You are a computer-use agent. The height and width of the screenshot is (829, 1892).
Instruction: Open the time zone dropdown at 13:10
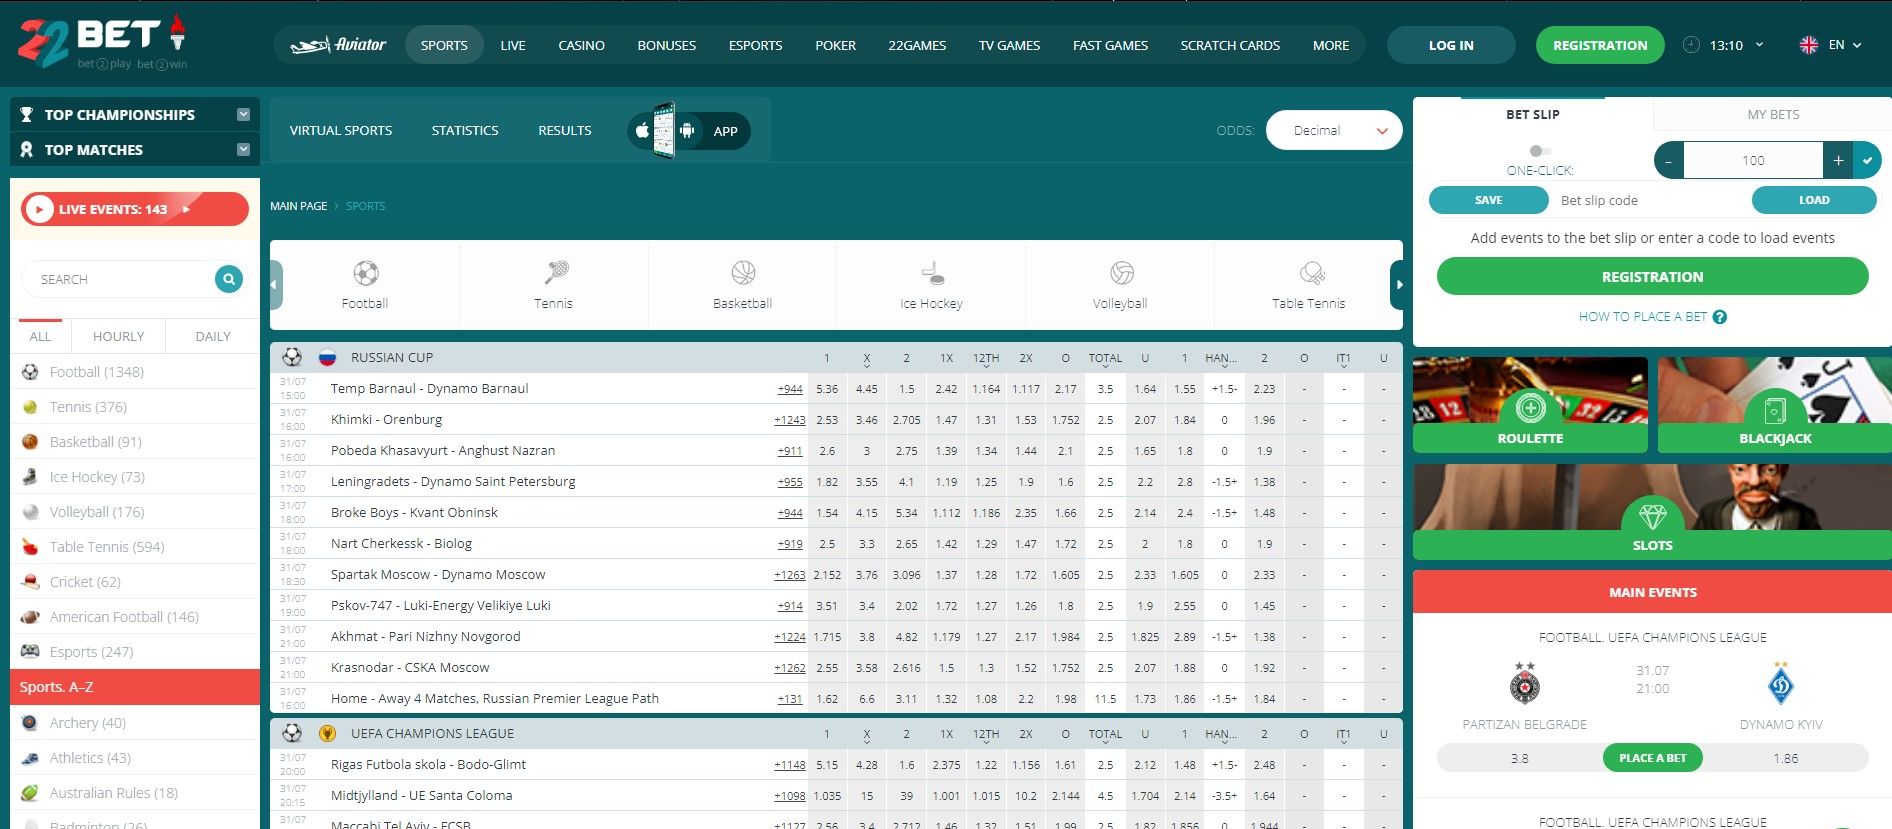pyautogui.click(x=1759, y=45)
